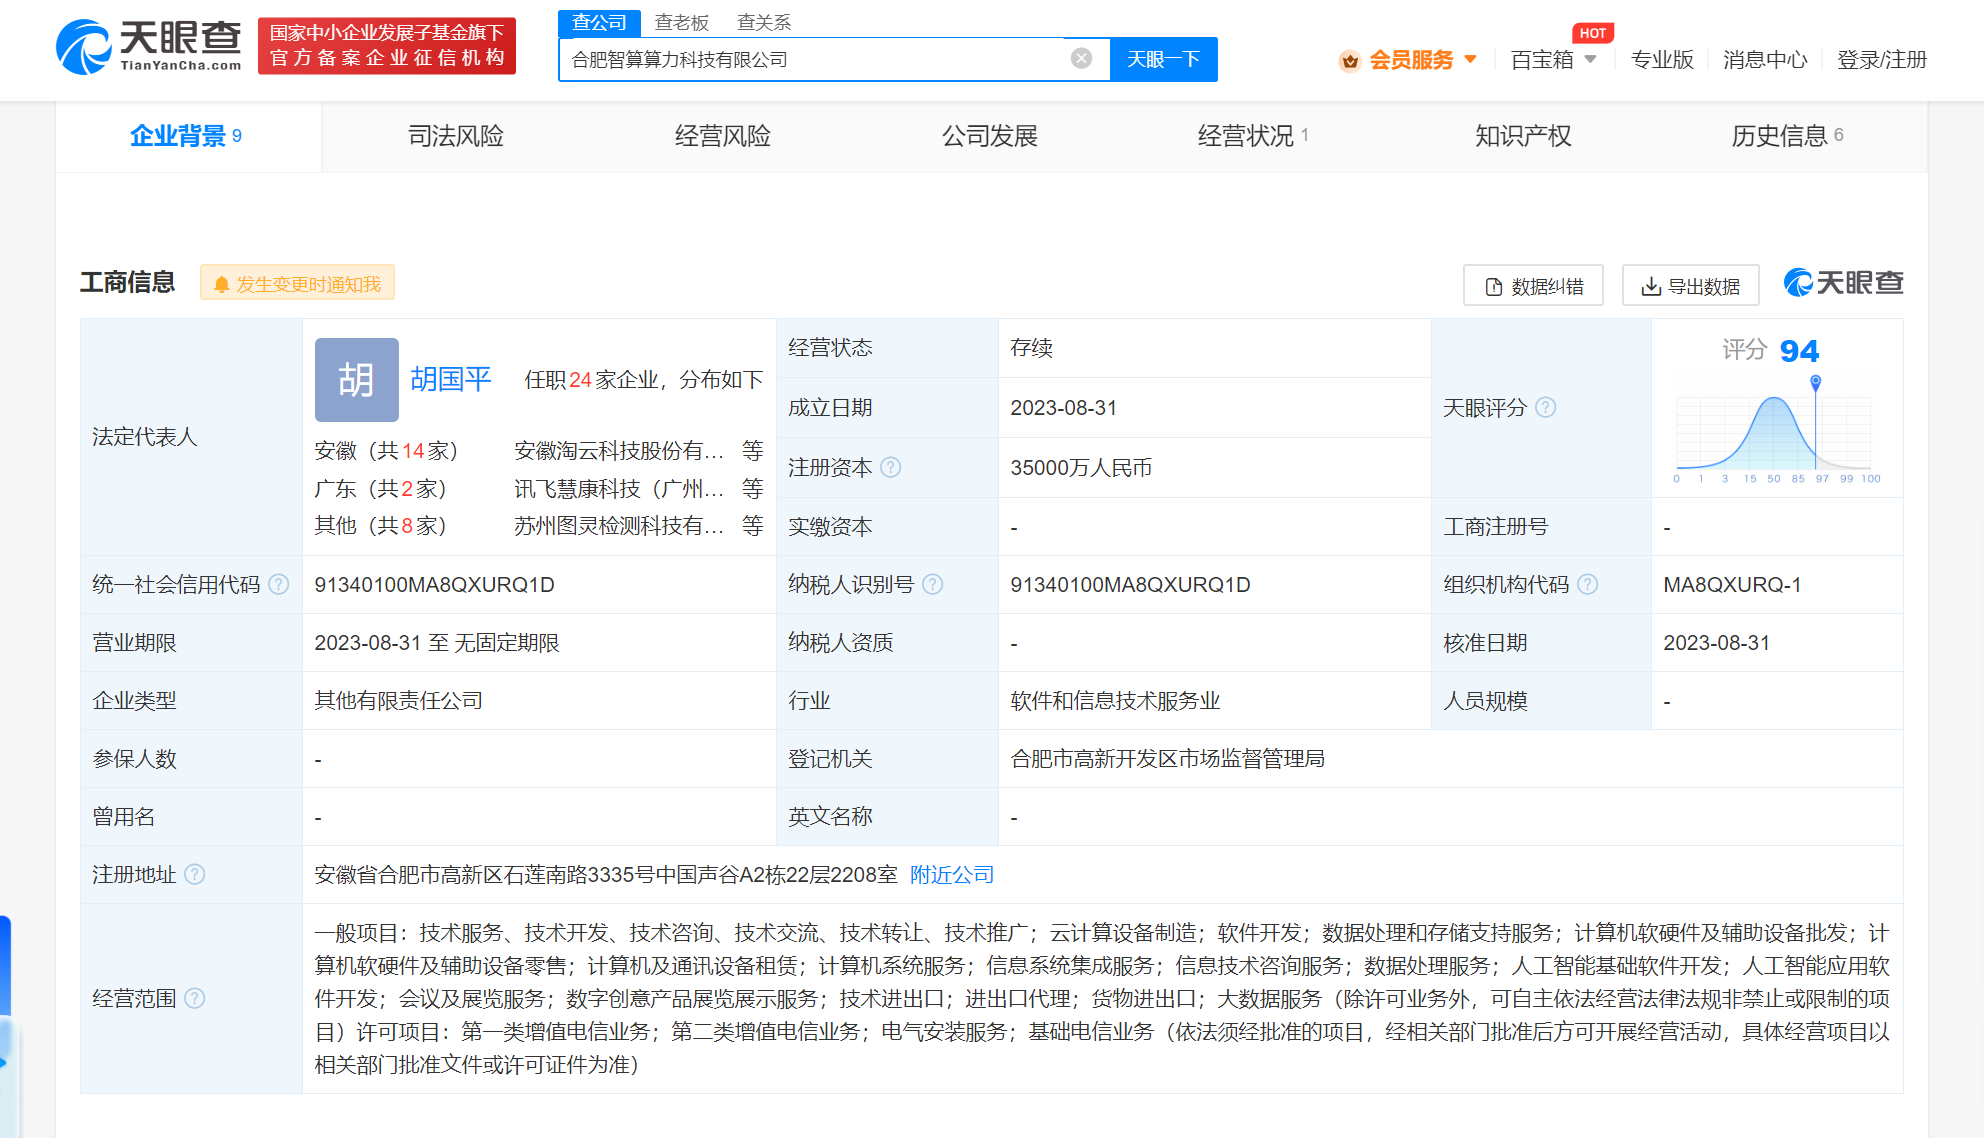Open the 注册地址 question mark tooltip
Image resolution: width=1984 pixels, height=1138 pixels.
click(196, 874)
